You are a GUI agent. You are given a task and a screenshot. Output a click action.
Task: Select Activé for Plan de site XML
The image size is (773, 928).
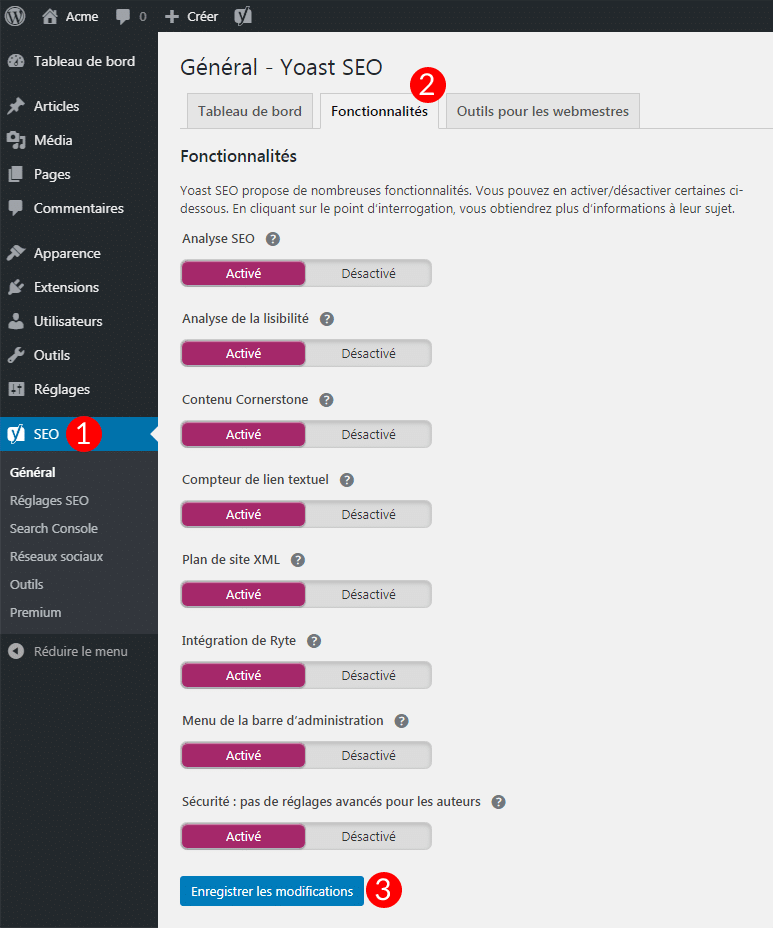tap(243, 594)
